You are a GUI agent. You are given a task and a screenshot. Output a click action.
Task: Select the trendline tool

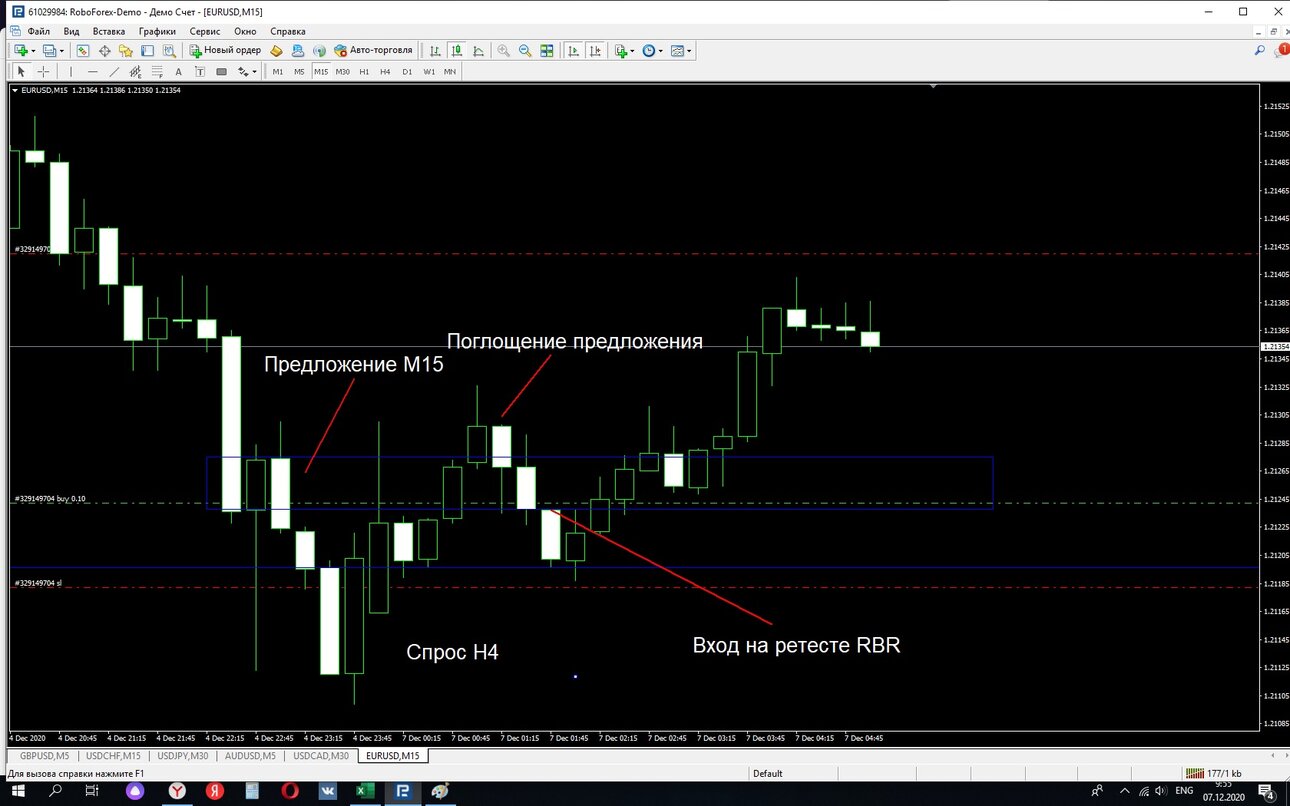point(114,71)
